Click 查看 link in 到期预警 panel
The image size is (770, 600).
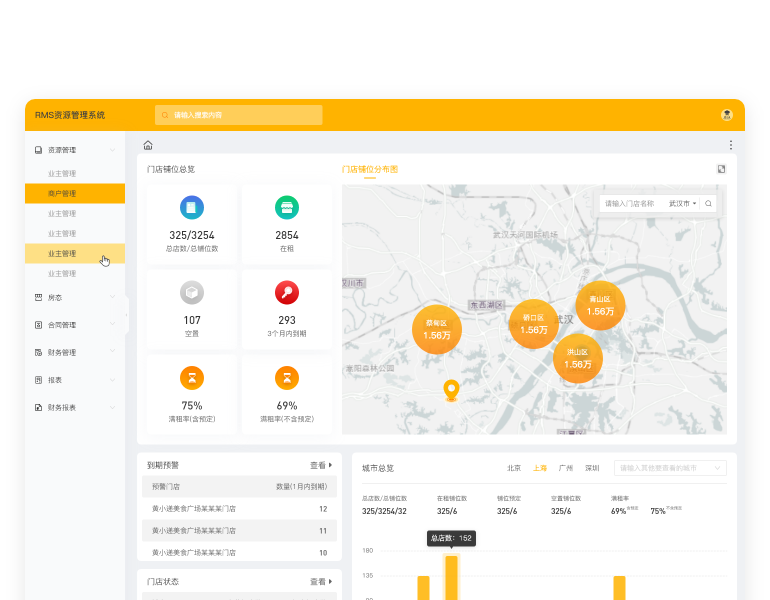point(320,465)
